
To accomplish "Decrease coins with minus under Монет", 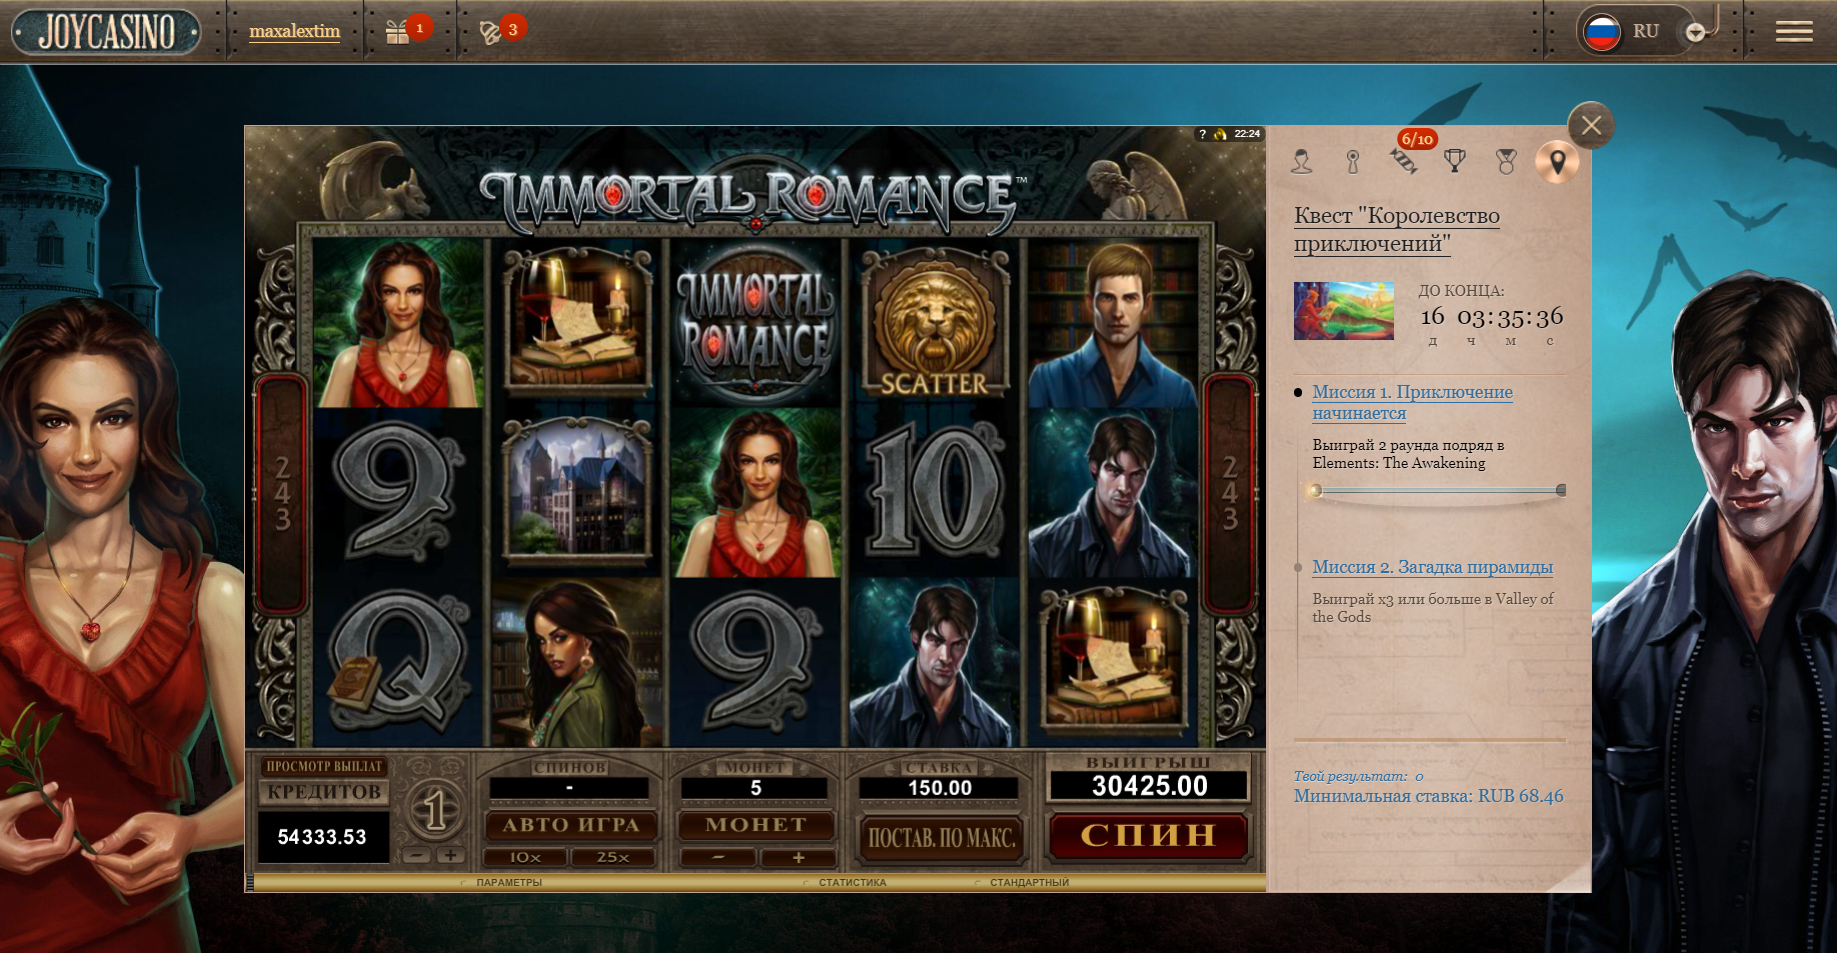I will [717, 857].
